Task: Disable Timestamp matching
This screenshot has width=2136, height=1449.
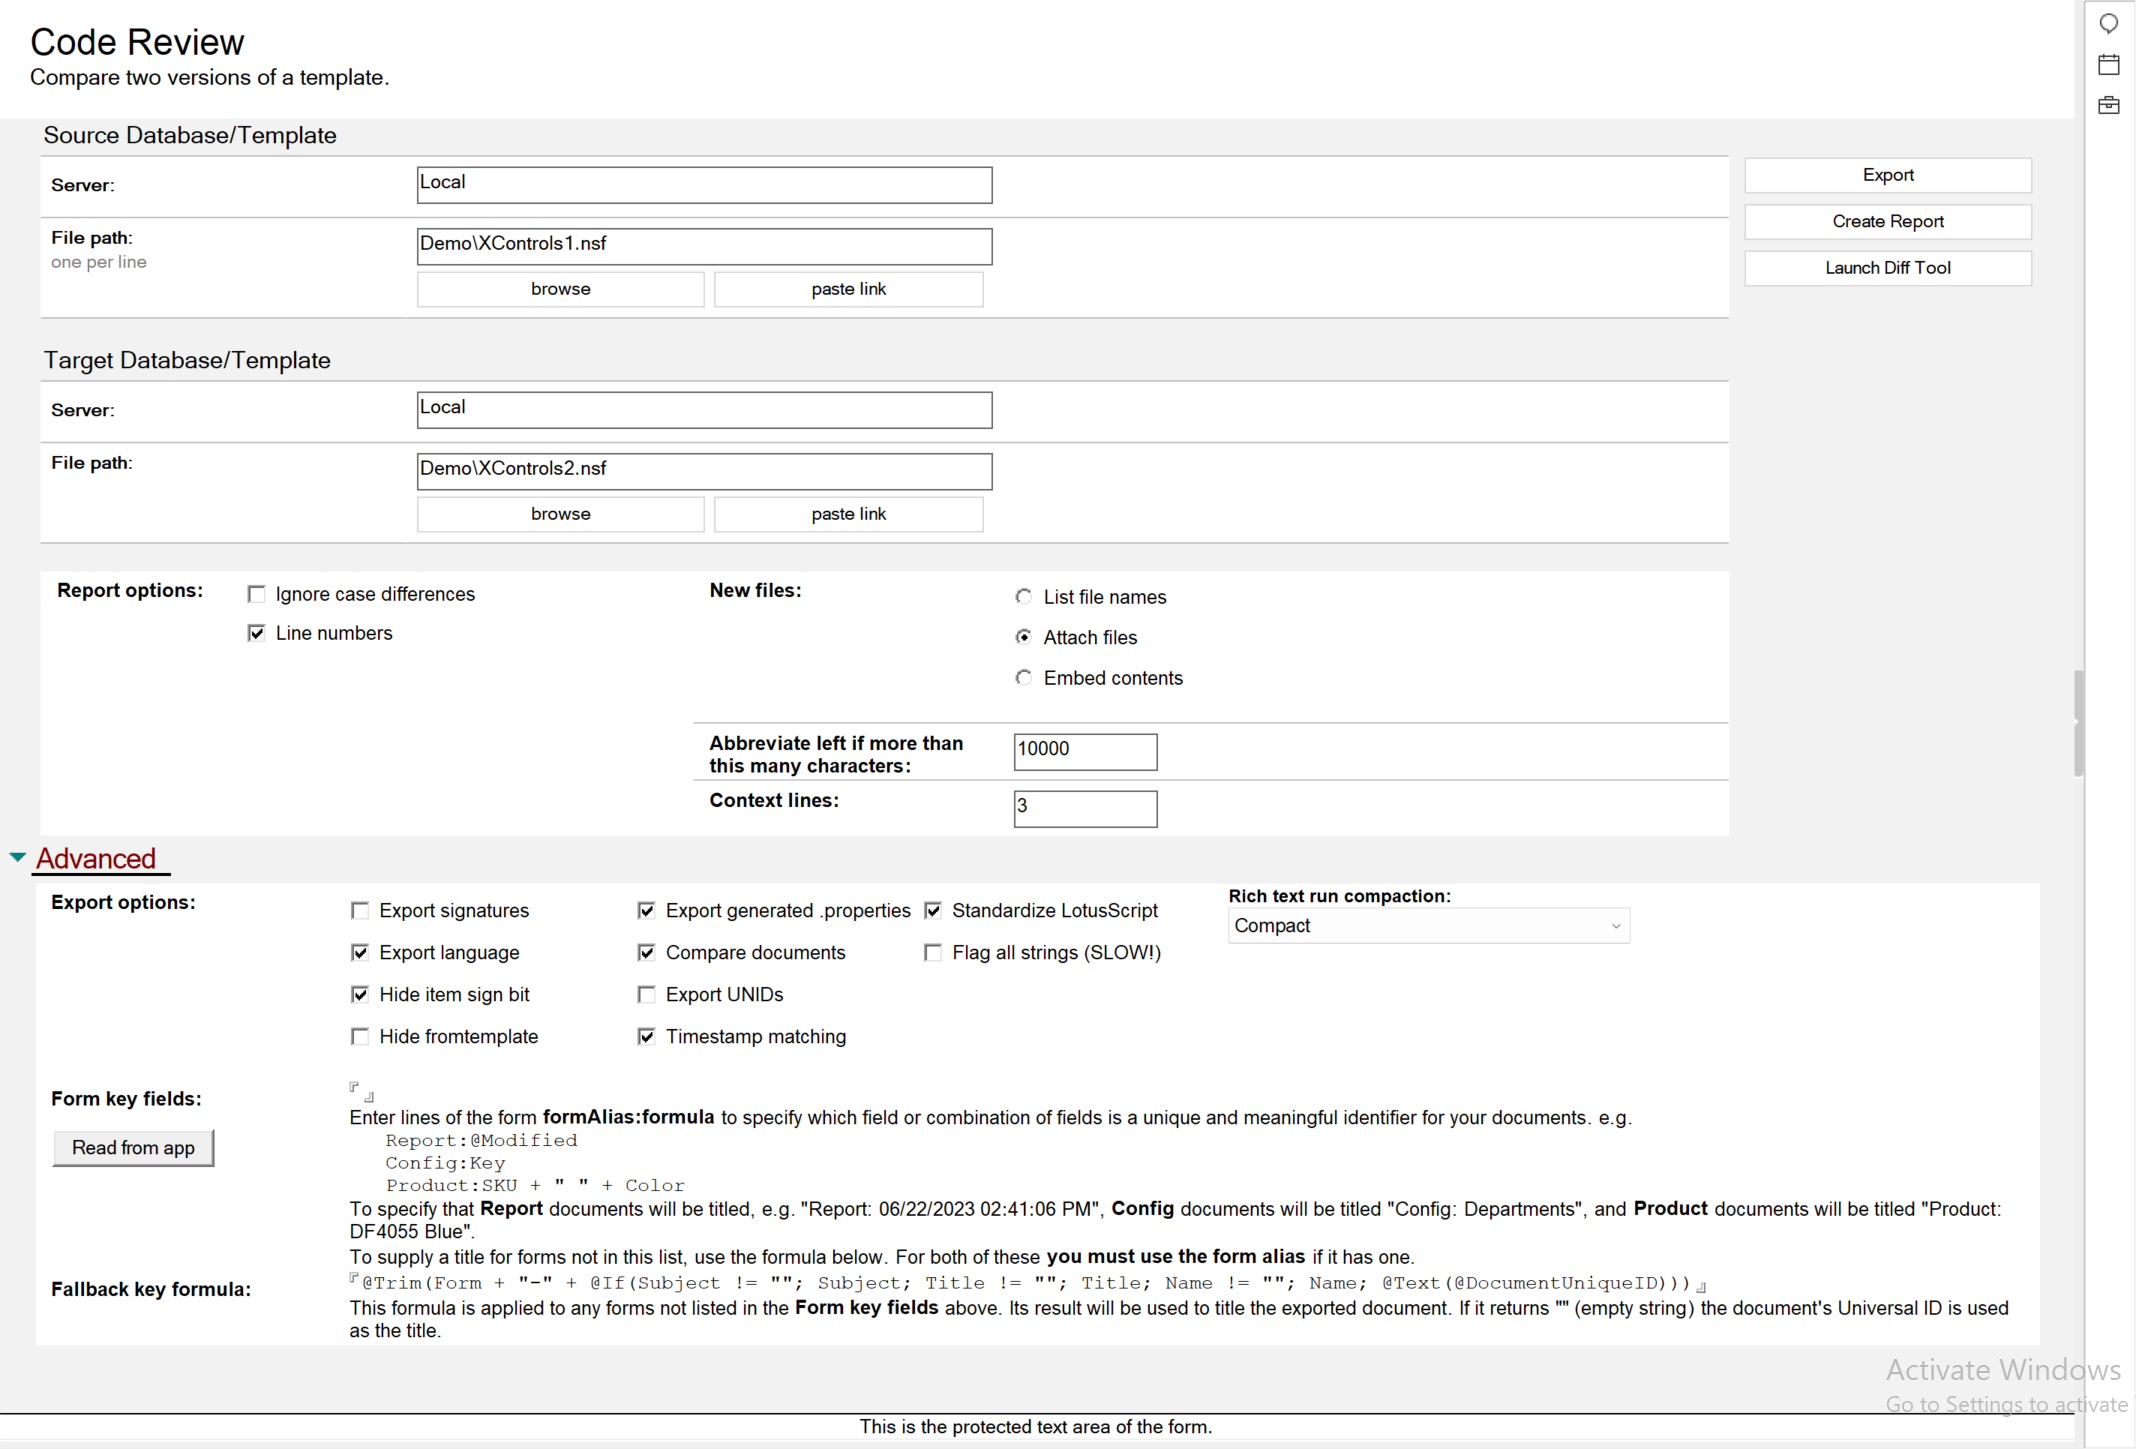Action: click(x=646, y=1036)
